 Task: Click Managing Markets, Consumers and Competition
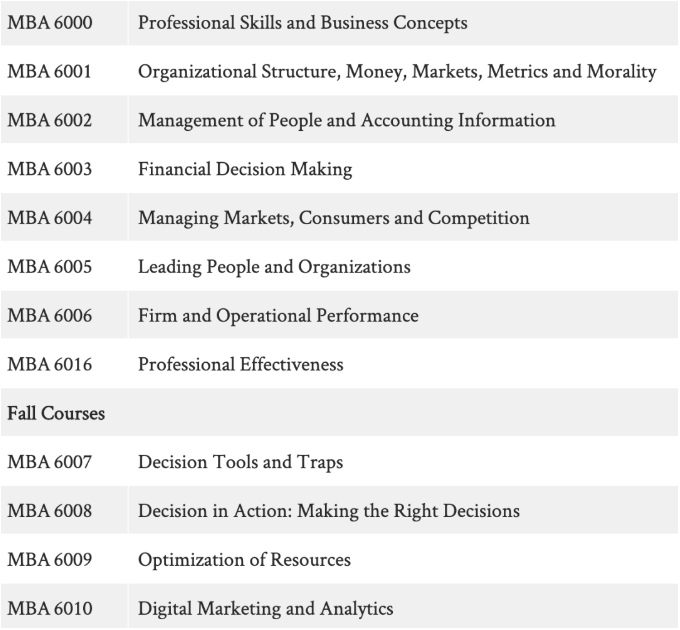coord(333,218)
